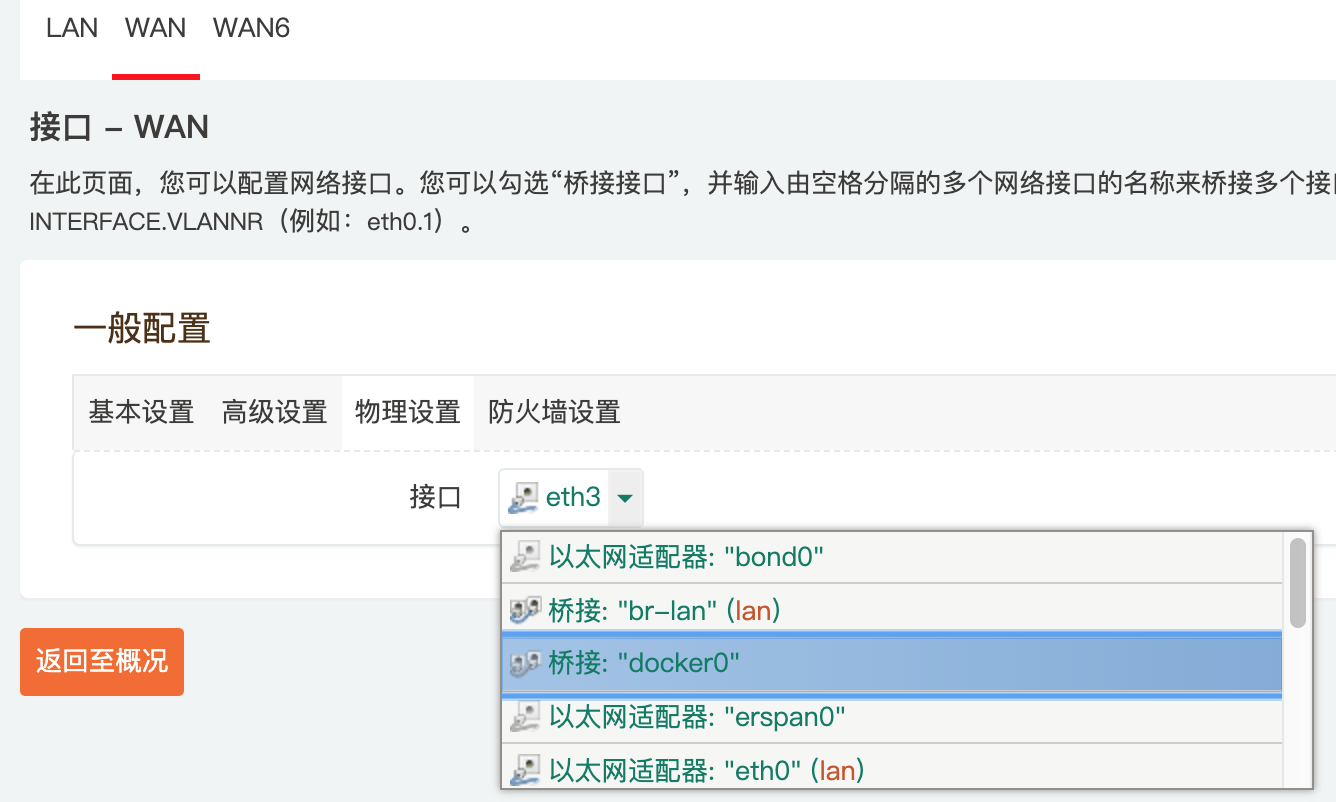Viewport: 1336px width, 802px height.
Task: Click the docker0 bridge icon
Action: [x=525, y=663]
